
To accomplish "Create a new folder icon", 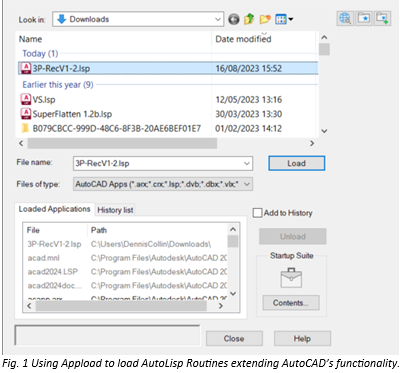I will 265,19.
